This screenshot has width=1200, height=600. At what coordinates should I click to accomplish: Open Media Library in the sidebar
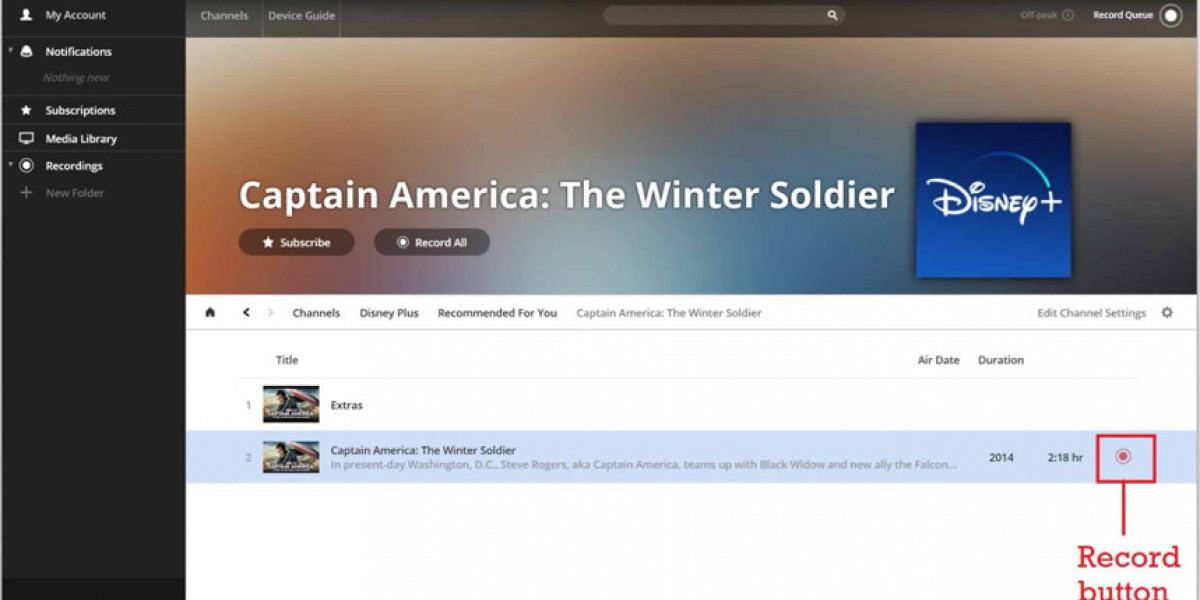click(80, 139)
